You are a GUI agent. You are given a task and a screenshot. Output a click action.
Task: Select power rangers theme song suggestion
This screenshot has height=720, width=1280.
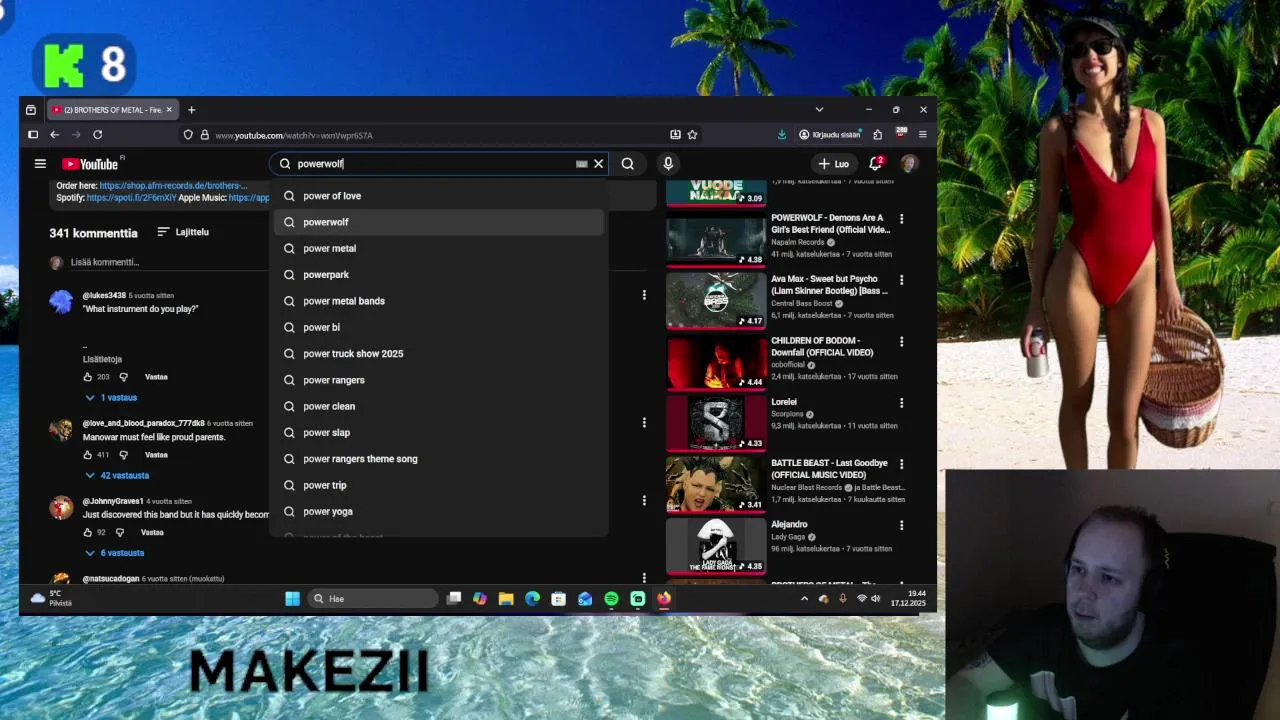click(x=438, y=459)
